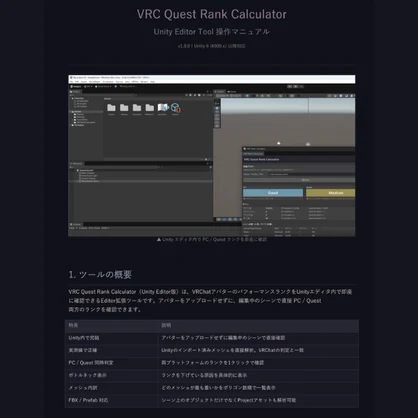Image resolution: width=418 pixels, height=418 pixels.
Task: Click the screenshot caption under the image
Action: 212,239
